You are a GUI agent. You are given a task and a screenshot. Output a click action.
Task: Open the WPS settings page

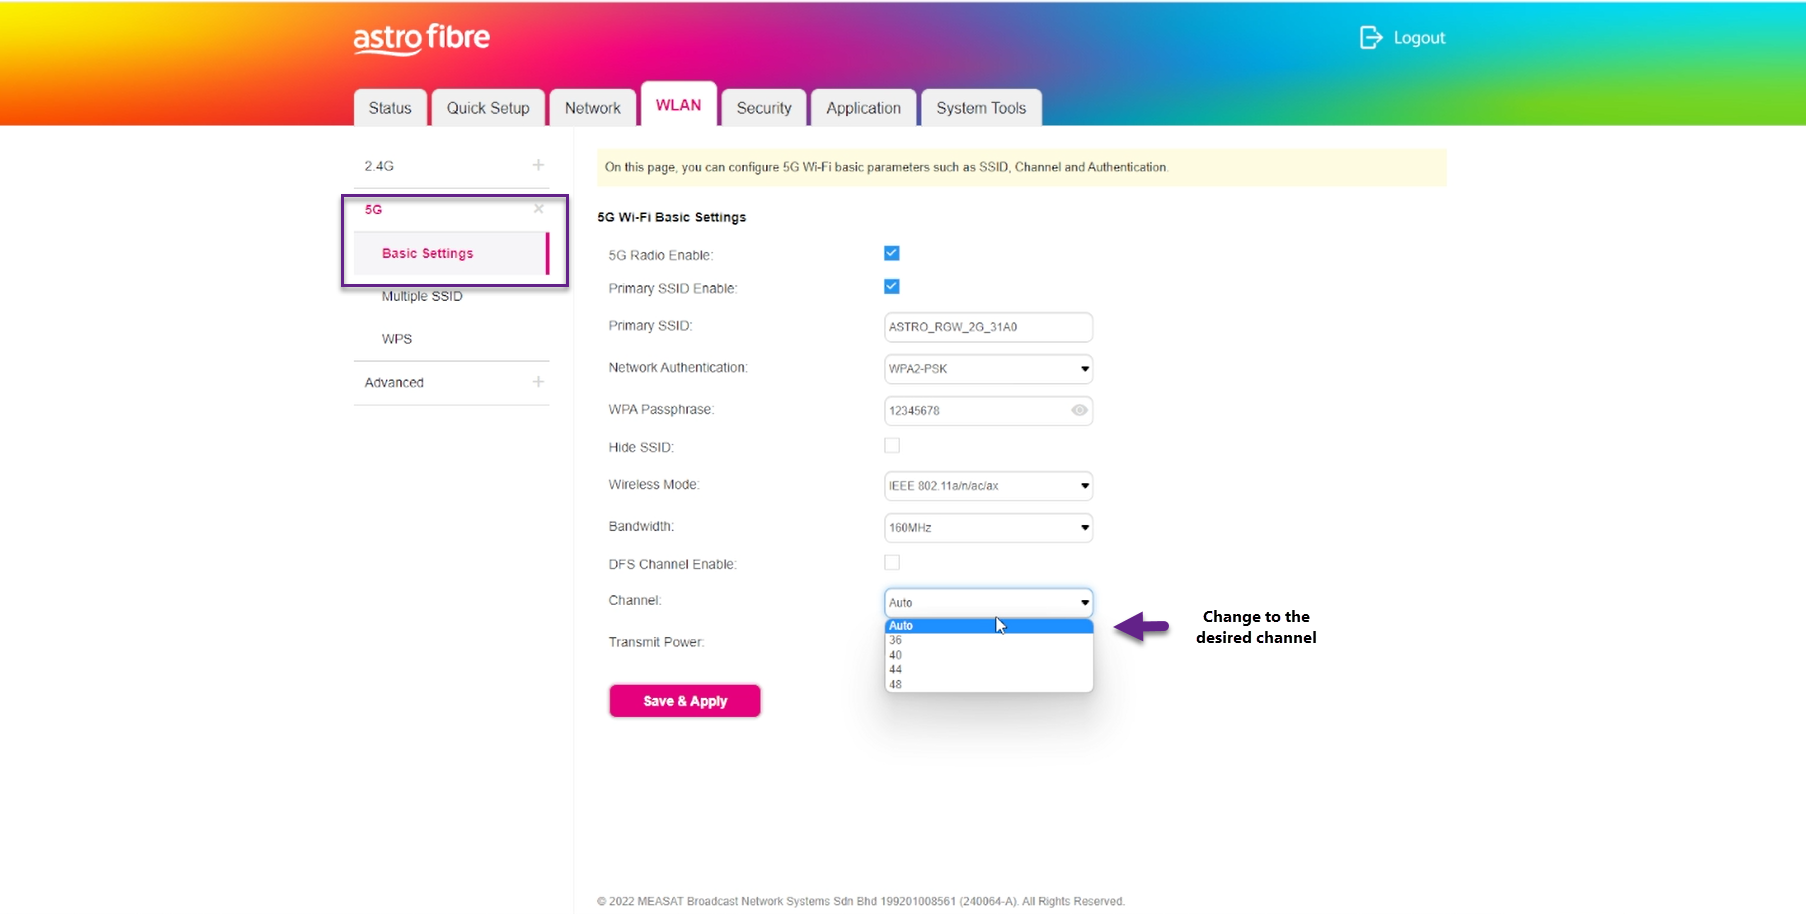(x=397, y=339)
